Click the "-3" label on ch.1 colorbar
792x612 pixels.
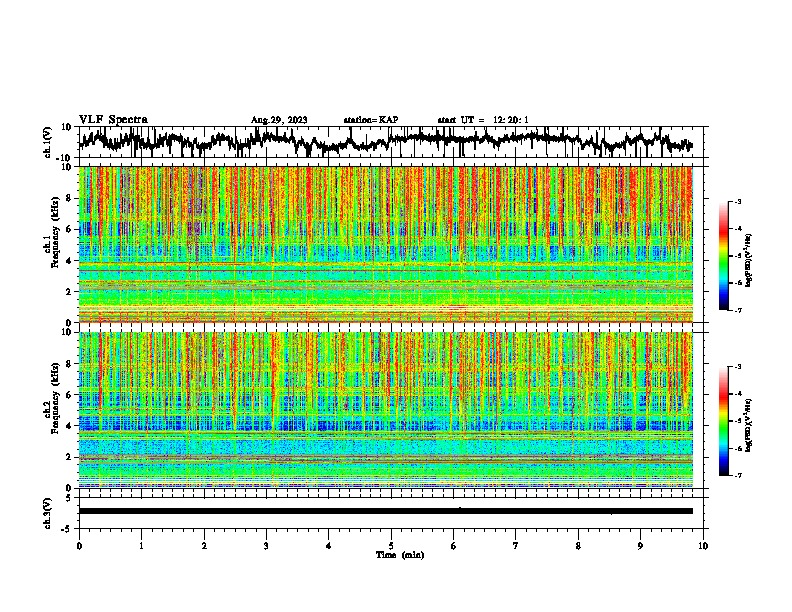coord(737,202)
